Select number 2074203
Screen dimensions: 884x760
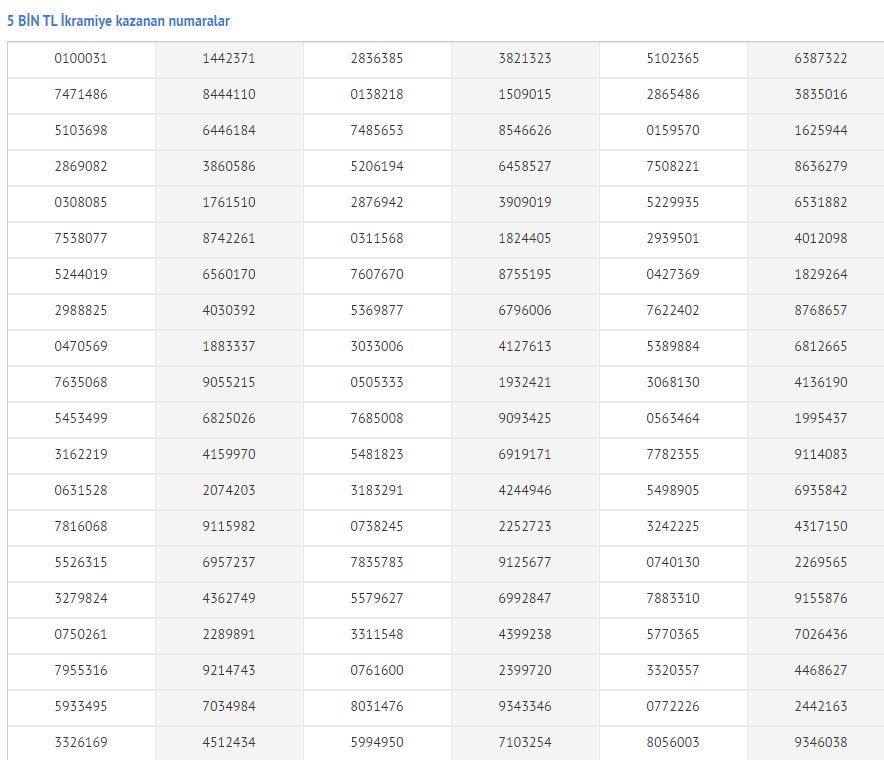click(229, 491)
